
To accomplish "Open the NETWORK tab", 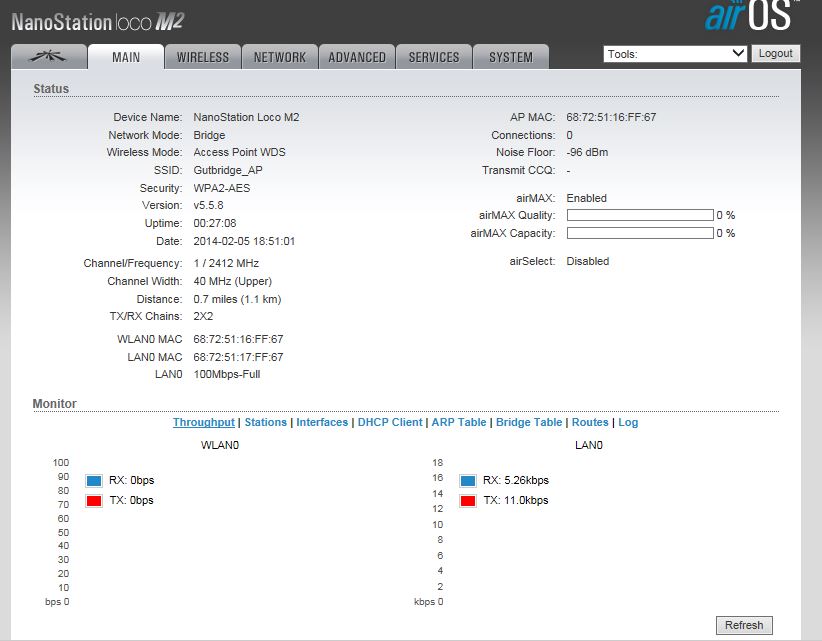I will point(280,57).
